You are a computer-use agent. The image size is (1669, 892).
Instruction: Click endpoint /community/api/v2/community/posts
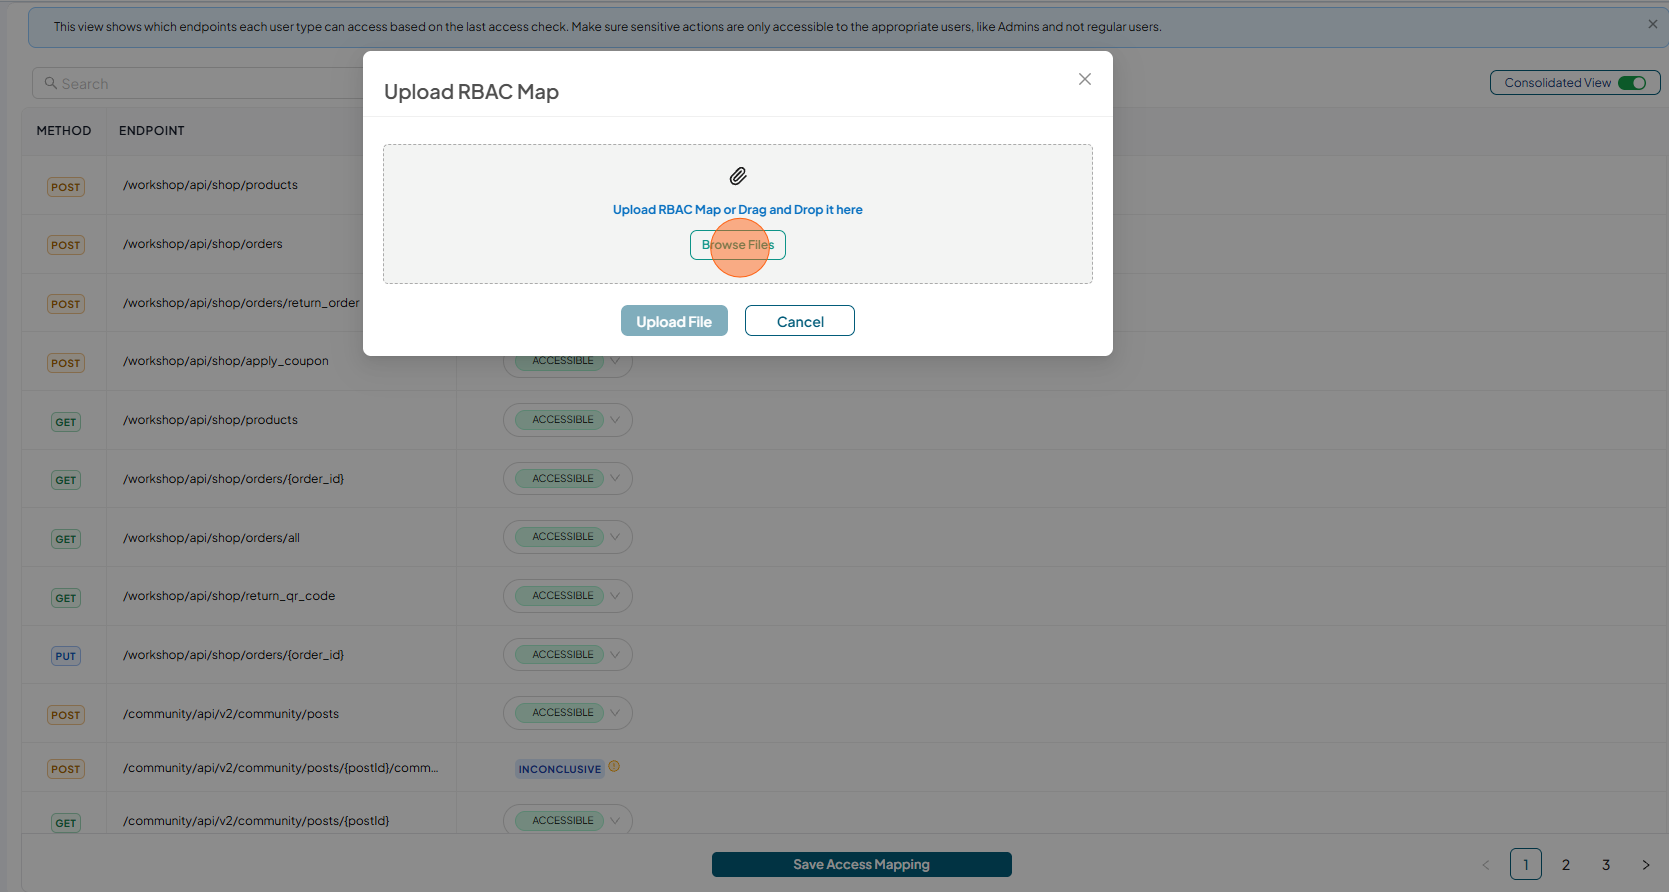pyautogui.click(x=231, y=714)
